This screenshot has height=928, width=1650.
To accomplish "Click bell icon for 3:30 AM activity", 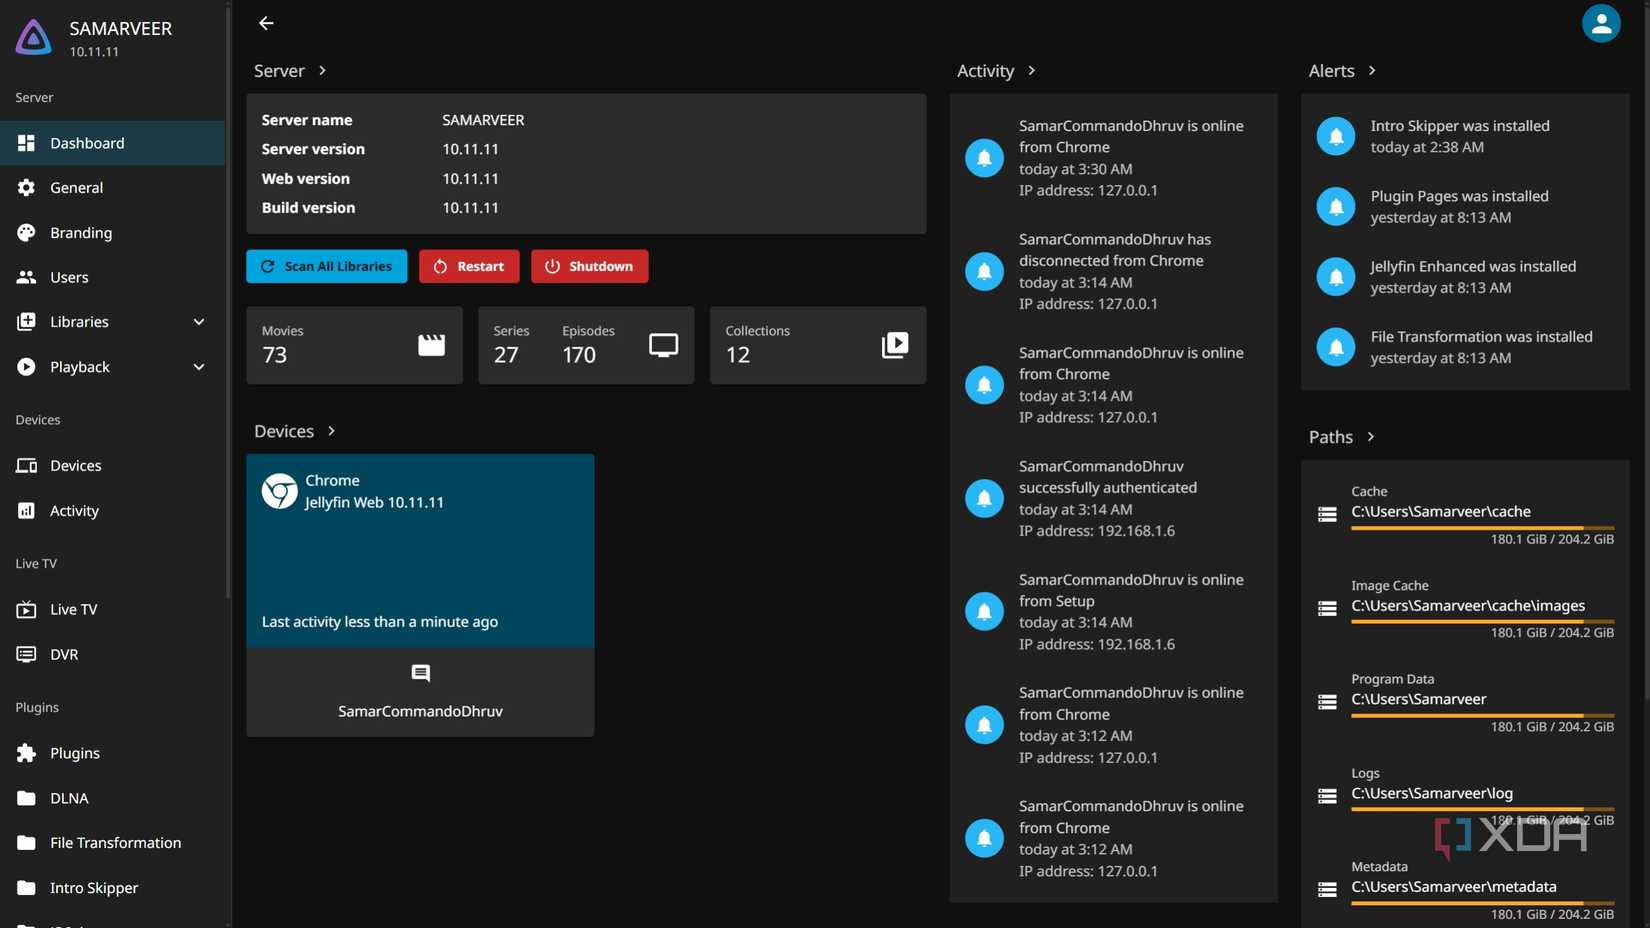I will pyautogui.click(x=984, y=158).
